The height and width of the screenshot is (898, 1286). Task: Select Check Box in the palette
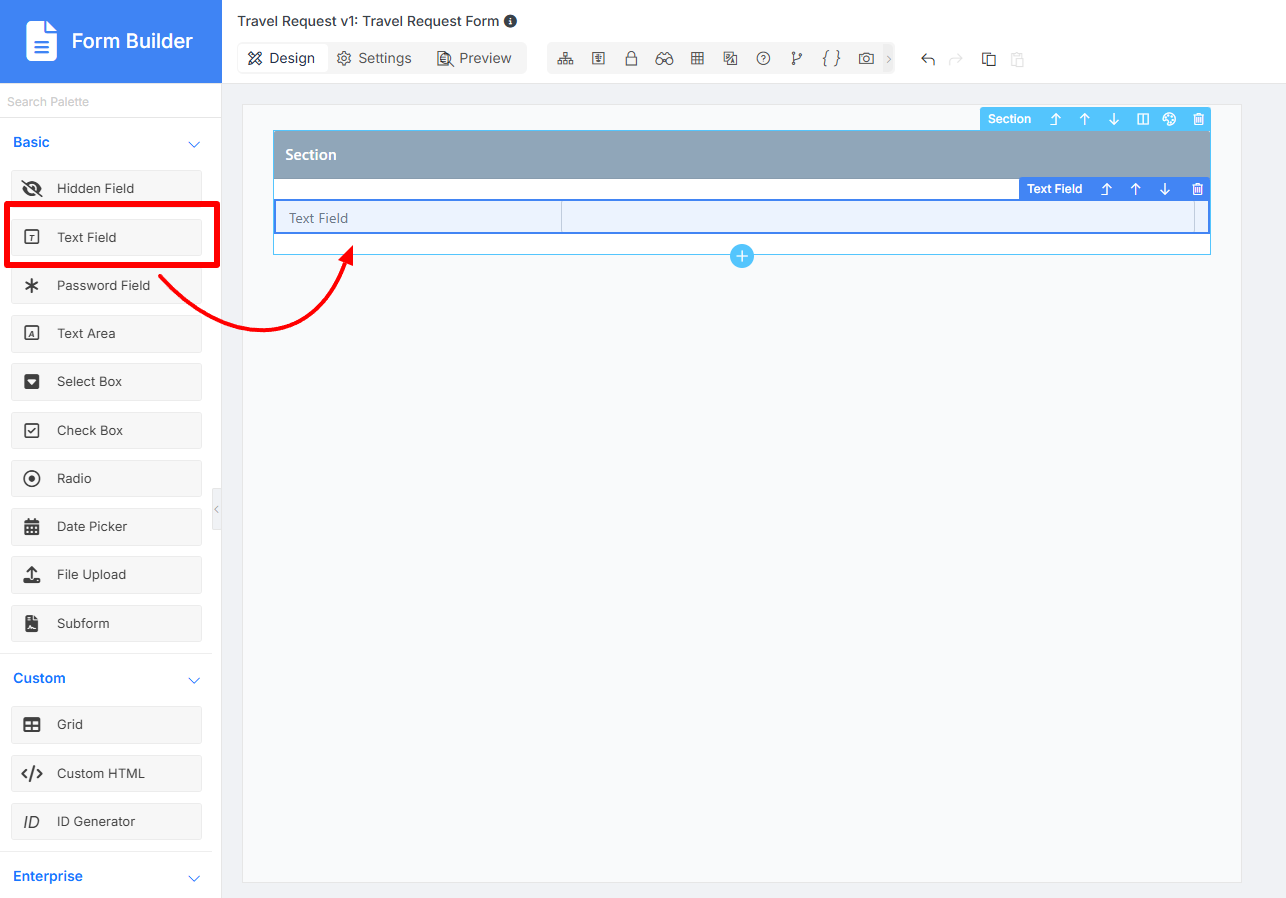[106, 430]
